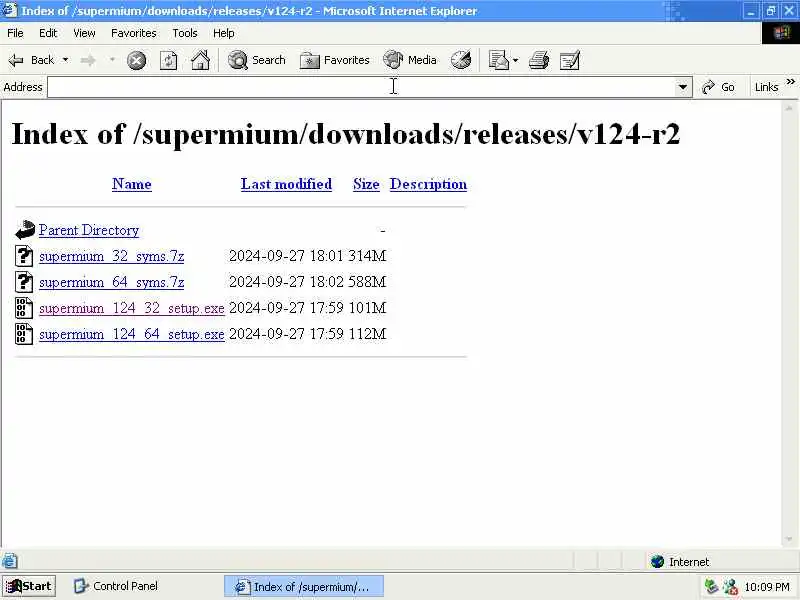Click the 10:09 PM clock

[767, 587]
